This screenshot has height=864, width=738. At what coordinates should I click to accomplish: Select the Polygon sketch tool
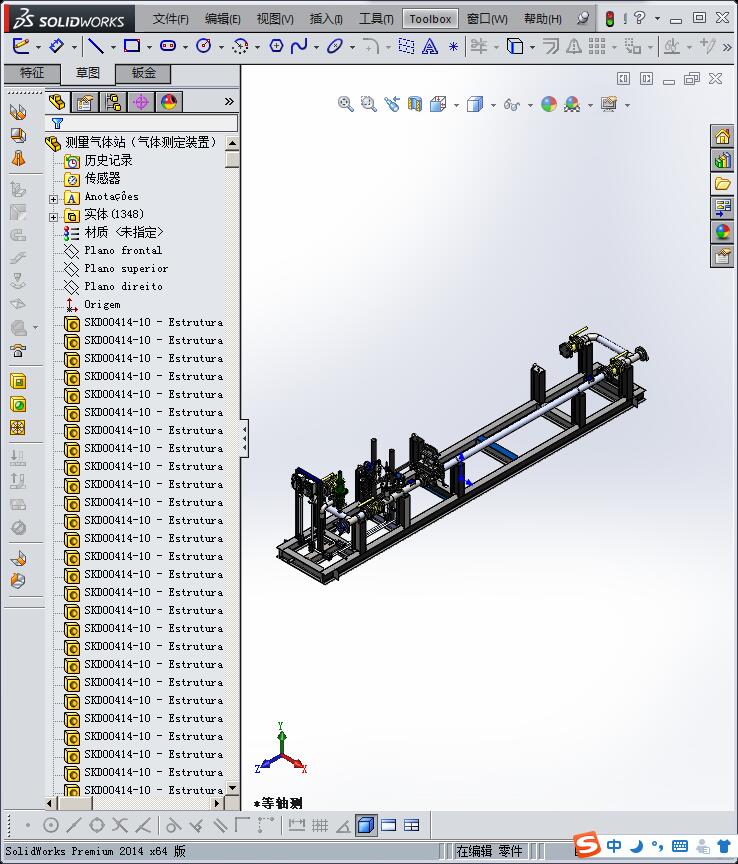(x=276, y=46)
